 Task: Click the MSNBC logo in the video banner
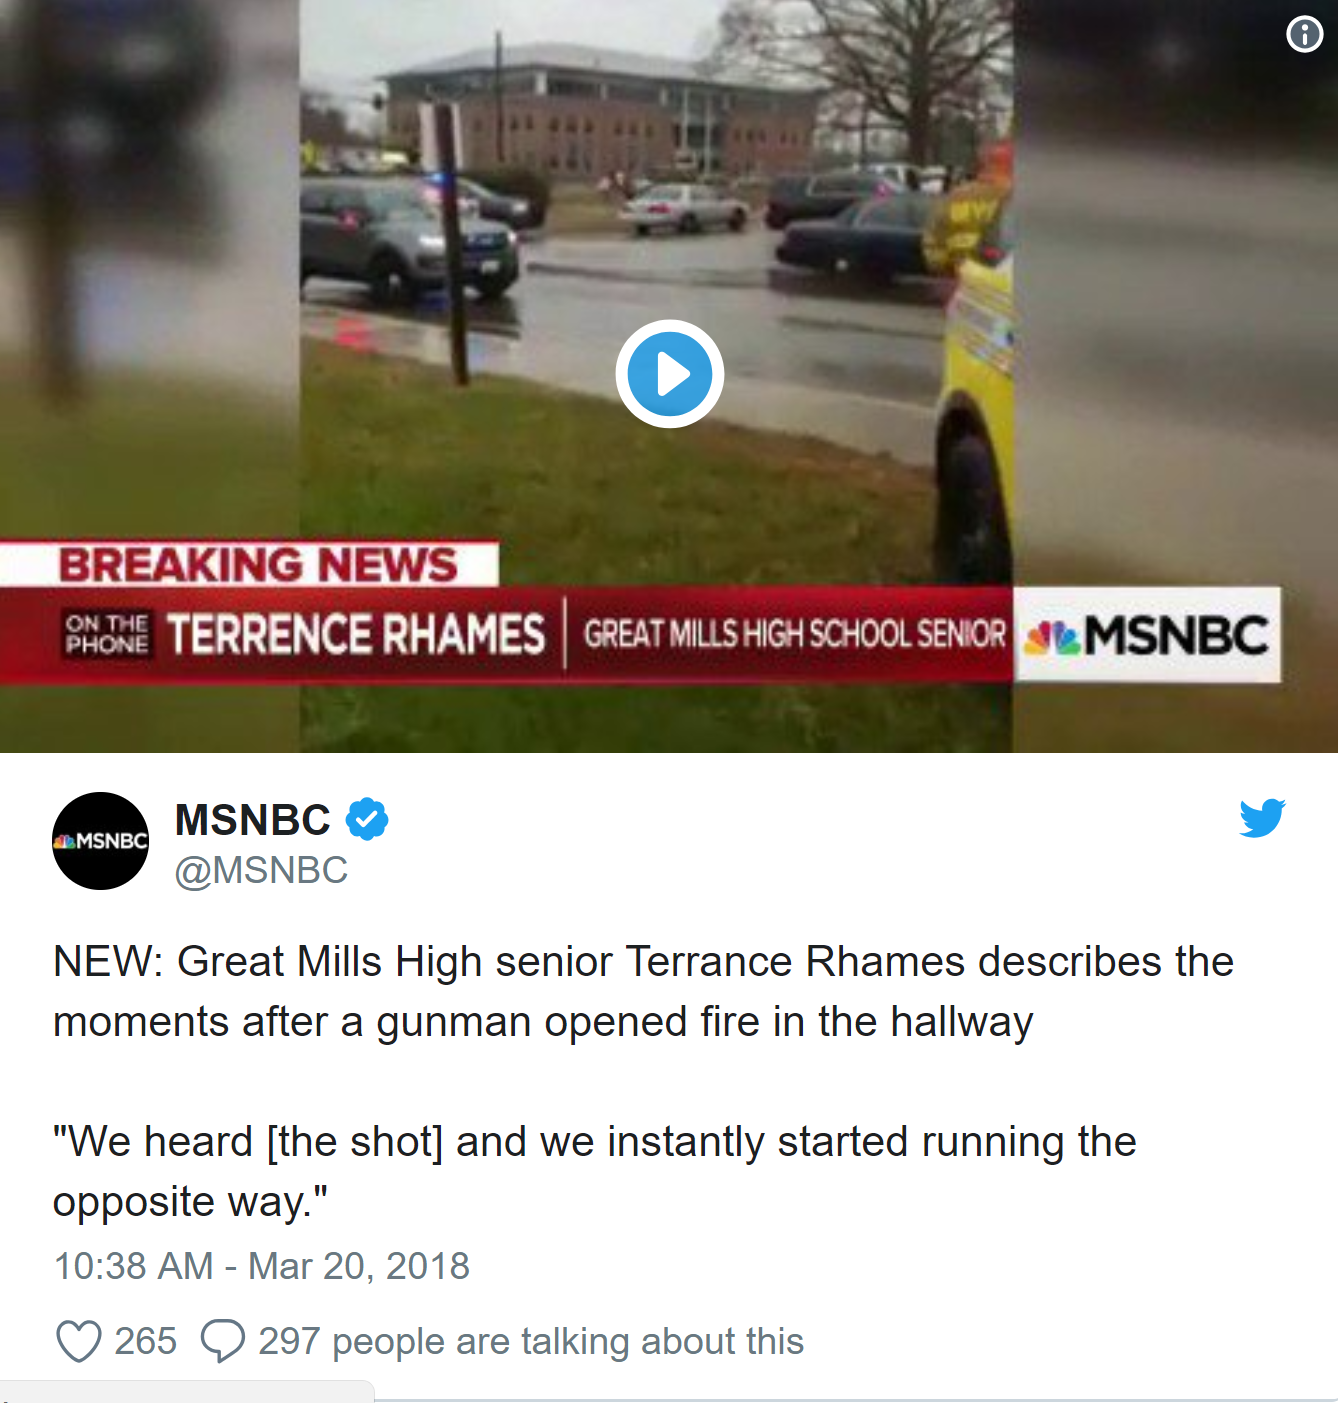tap(1147, 635)
